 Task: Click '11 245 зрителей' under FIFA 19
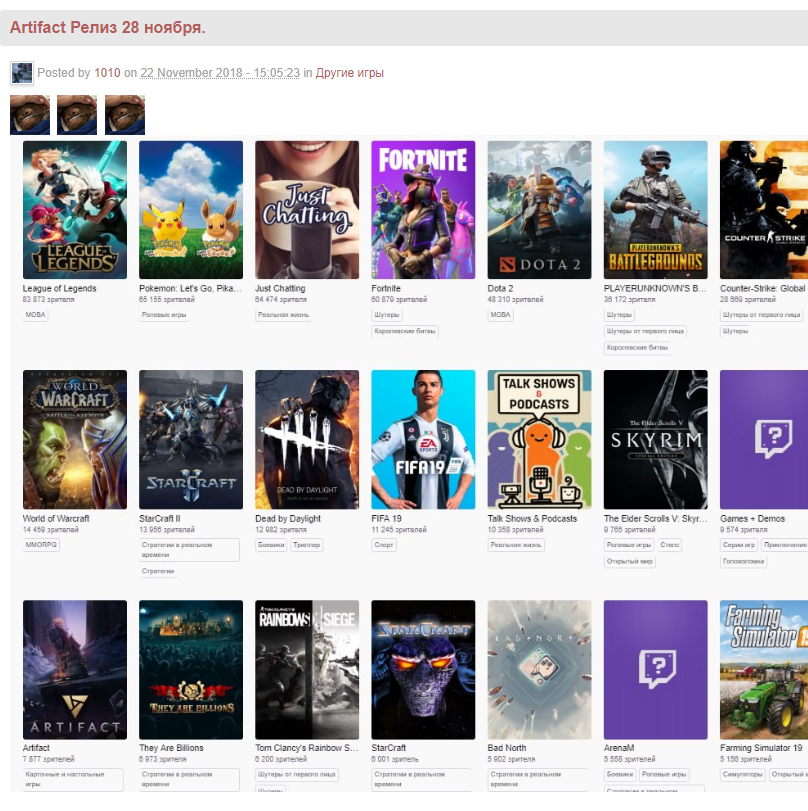pos(399,530)
